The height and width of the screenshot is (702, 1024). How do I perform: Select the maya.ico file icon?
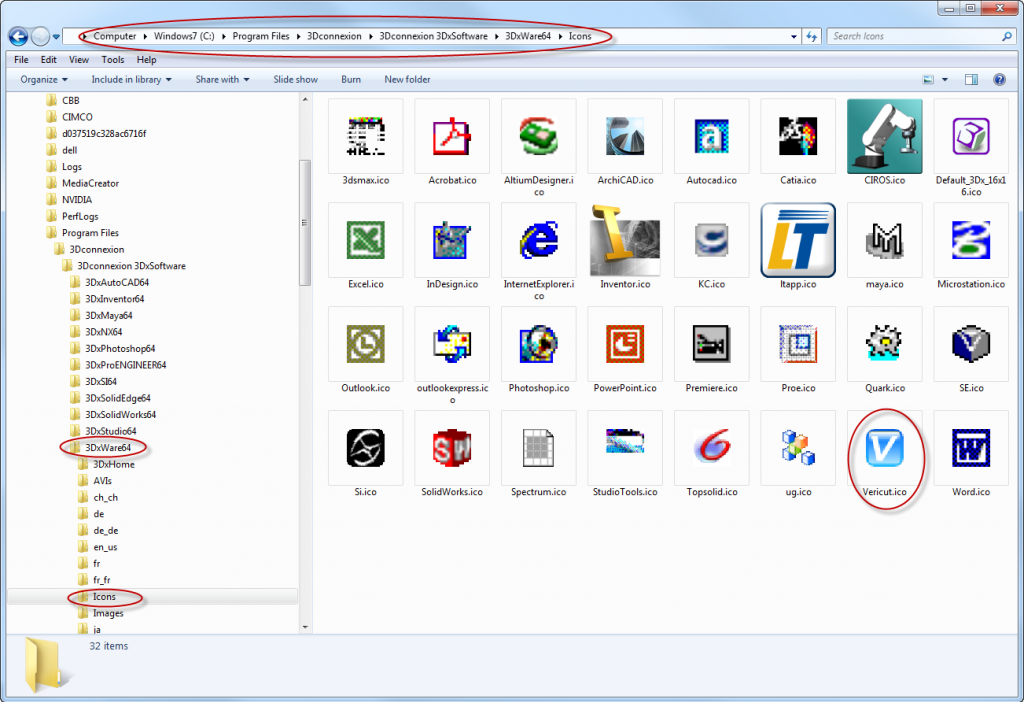(x=885, y=240)
